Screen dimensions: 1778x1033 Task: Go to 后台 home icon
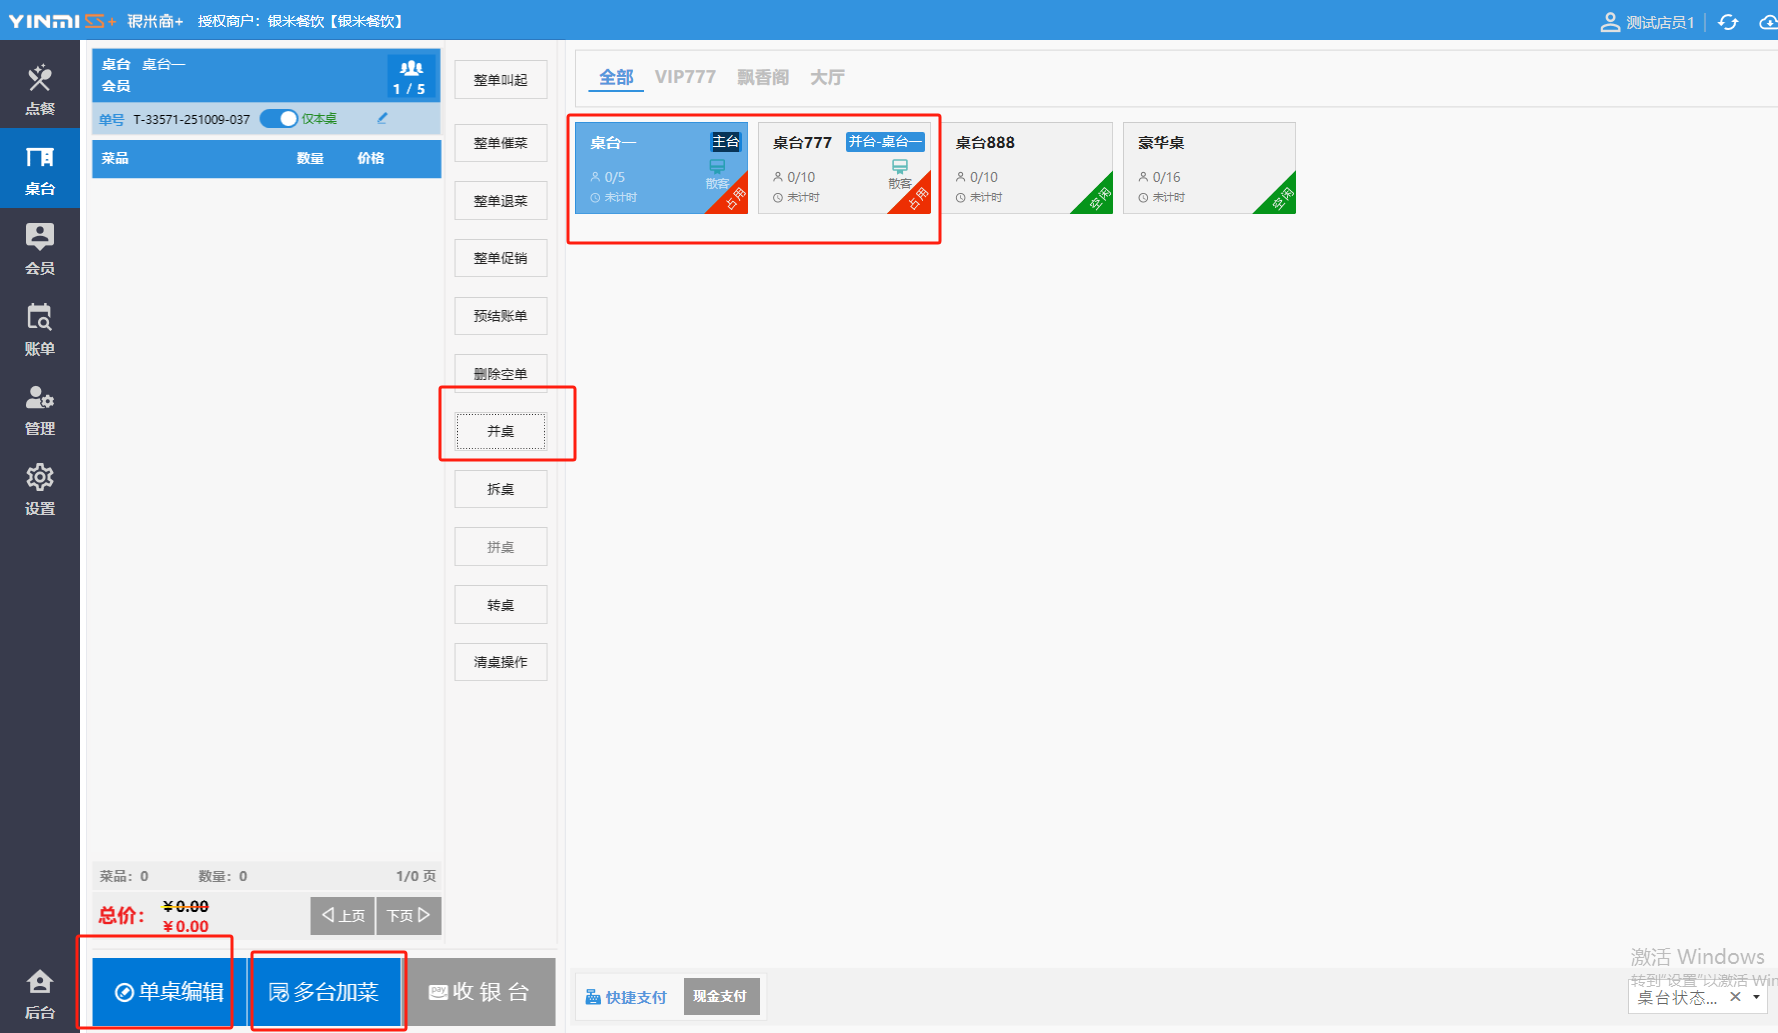tap(40, 993)
